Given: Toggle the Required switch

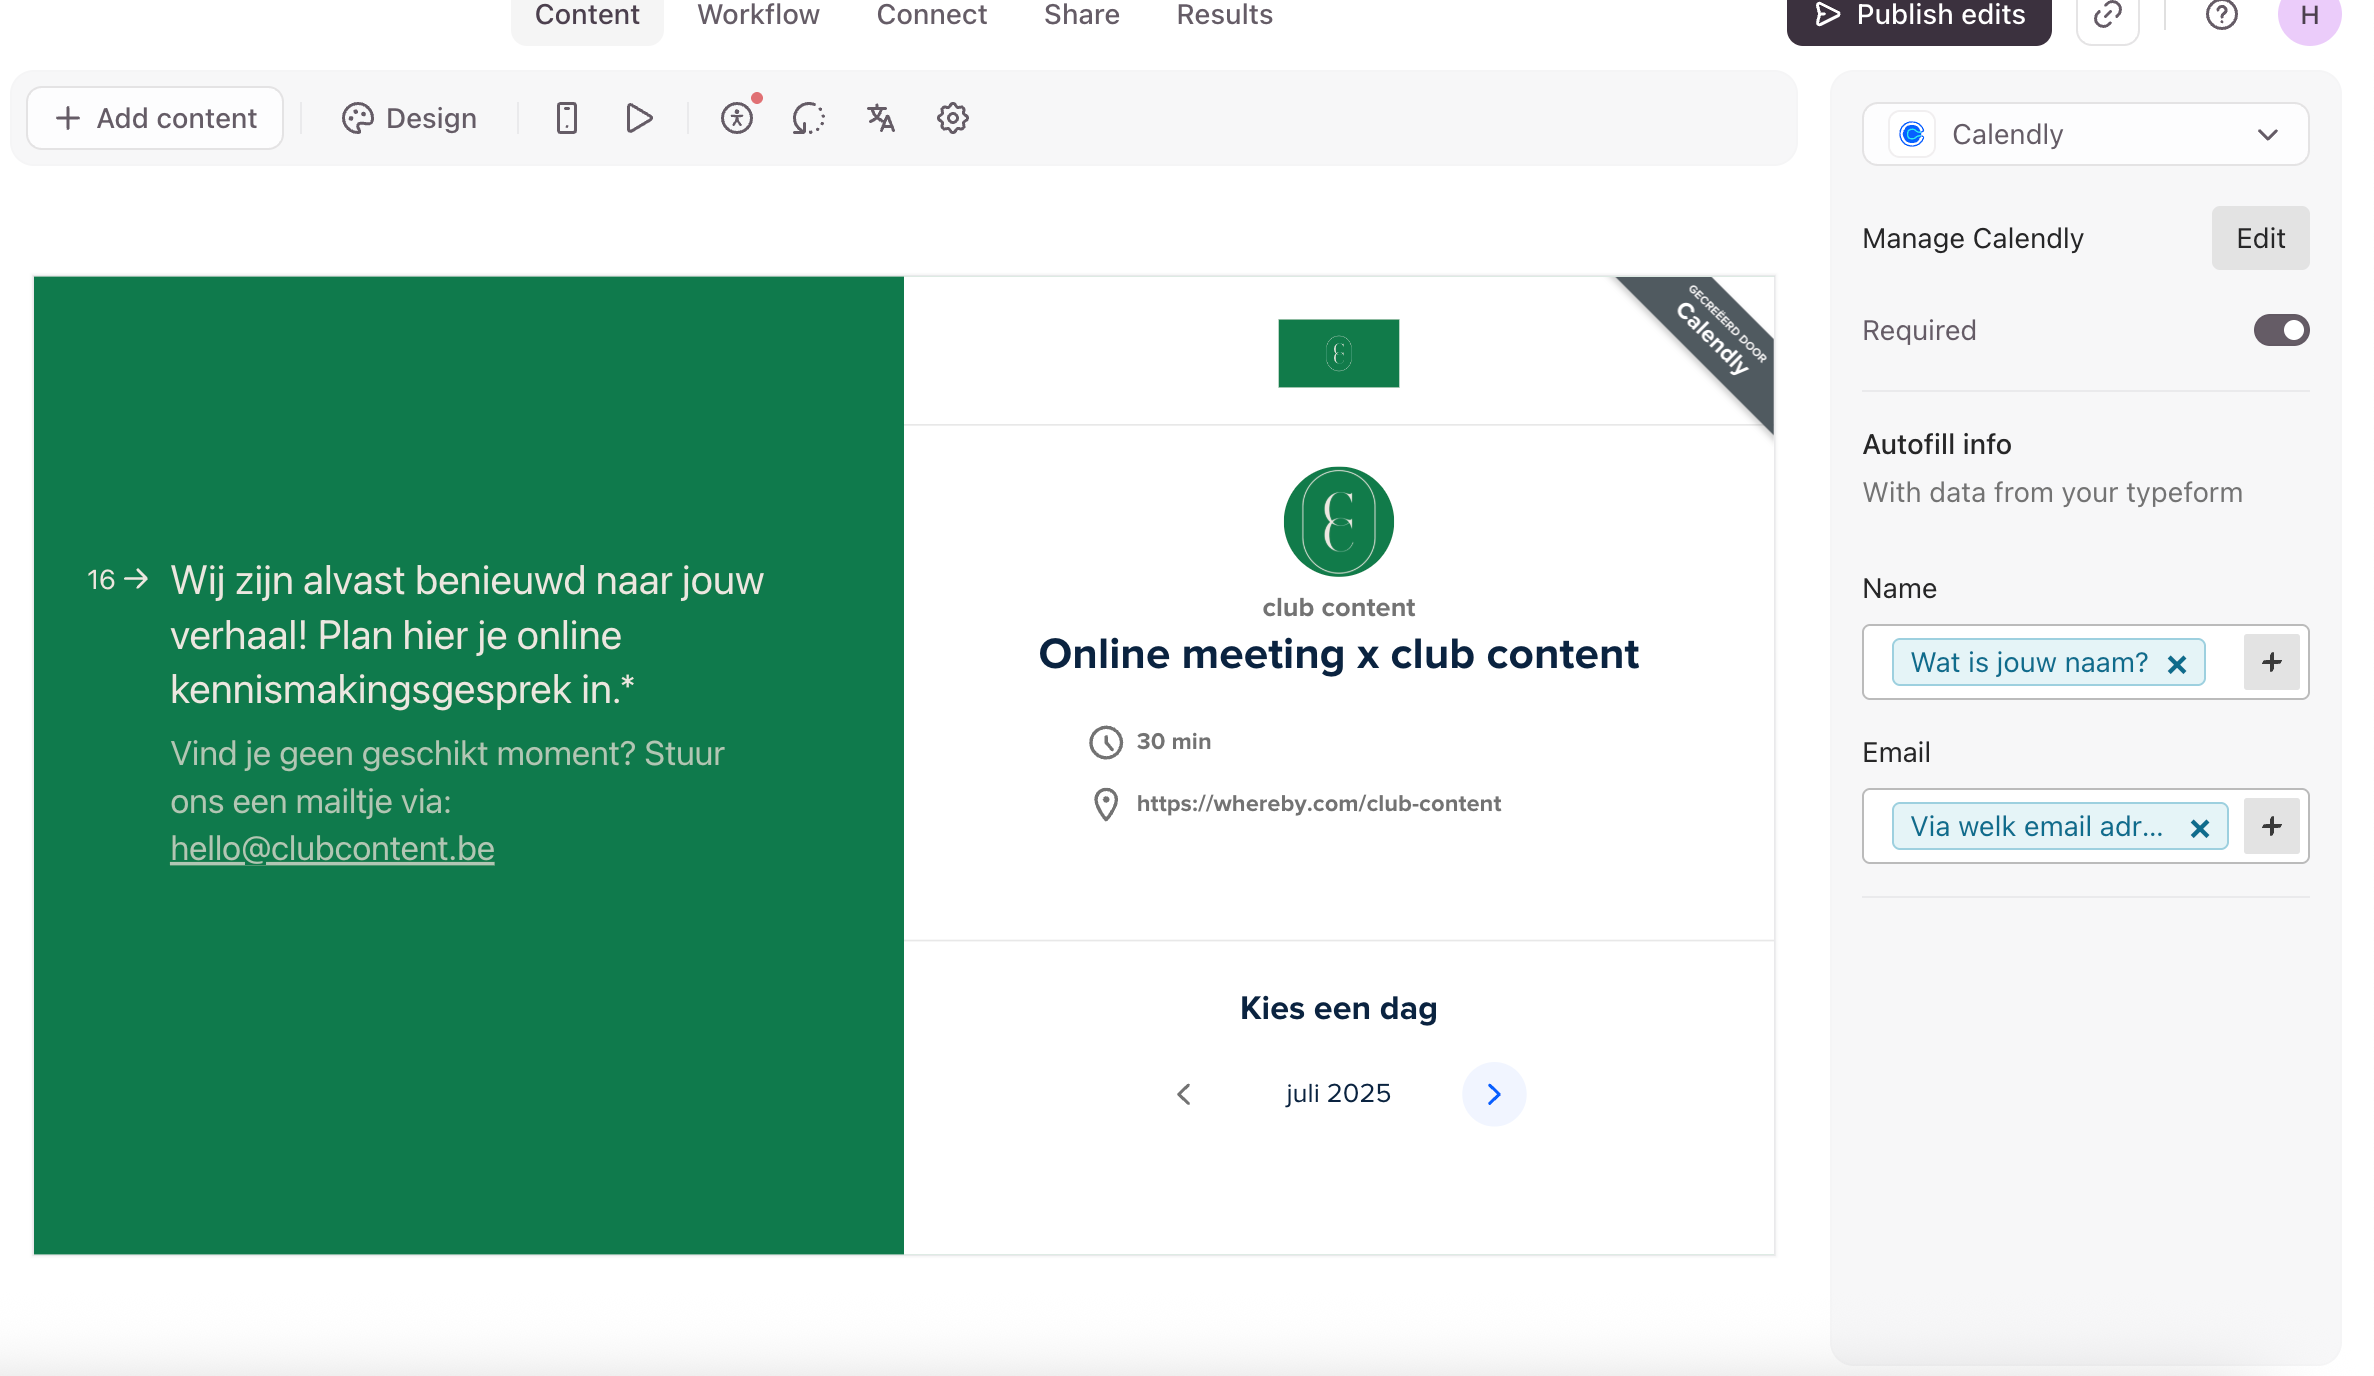Looking at the screenshot, I should [x=2280, y=330].
